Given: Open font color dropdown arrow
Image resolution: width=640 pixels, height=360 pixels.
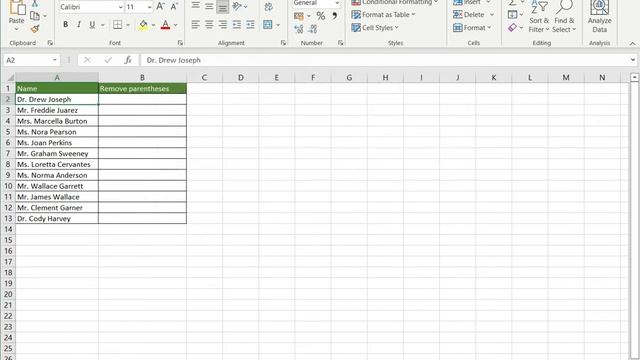Looking at the screenshot, I should click(x=176, y=25).
